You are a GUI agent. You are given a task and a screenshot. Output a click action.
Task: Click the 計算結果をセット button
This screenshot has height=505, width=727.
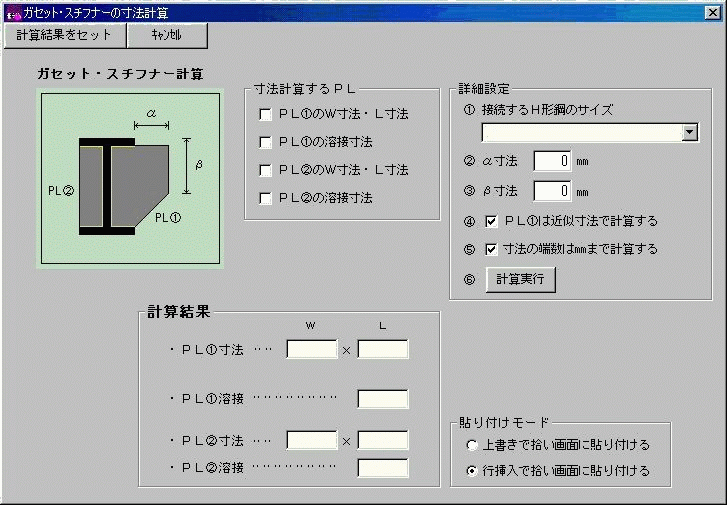pyautogui.click(x=65, y=35)
